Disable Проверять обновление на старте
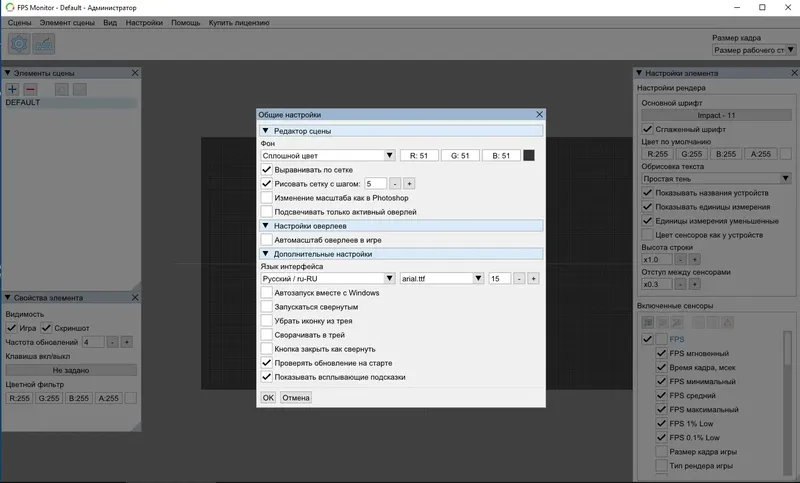 tap(266, 363)
